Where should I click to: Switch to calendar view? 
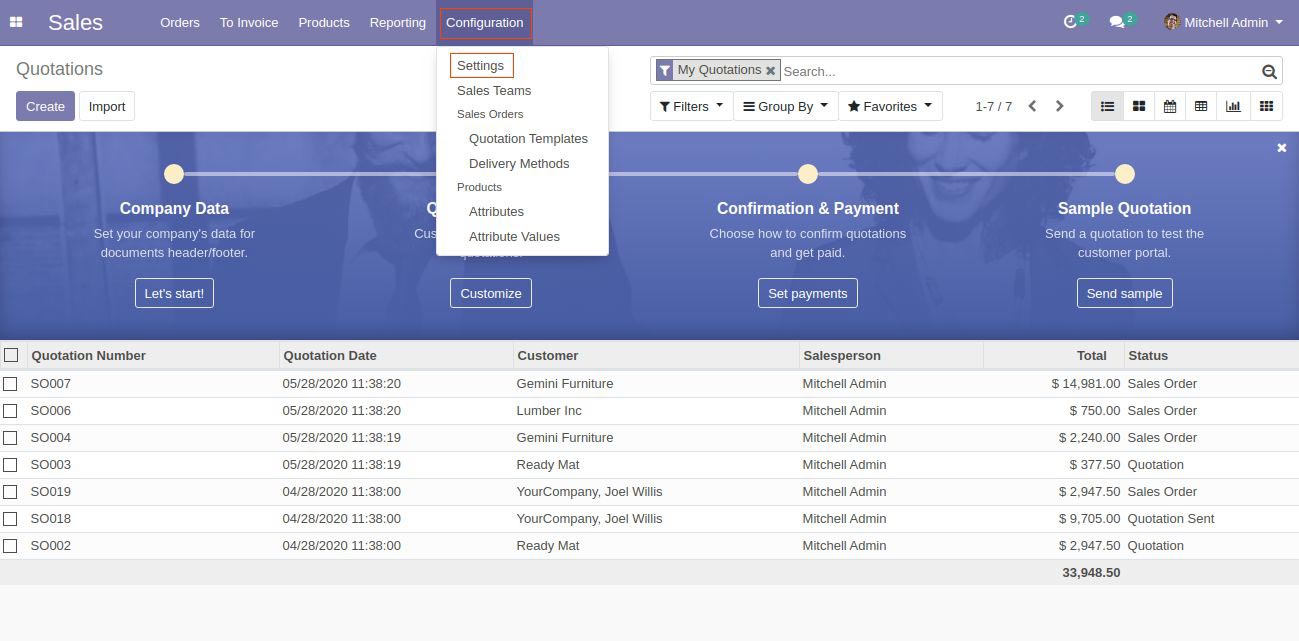click(x=1170, y=106)
